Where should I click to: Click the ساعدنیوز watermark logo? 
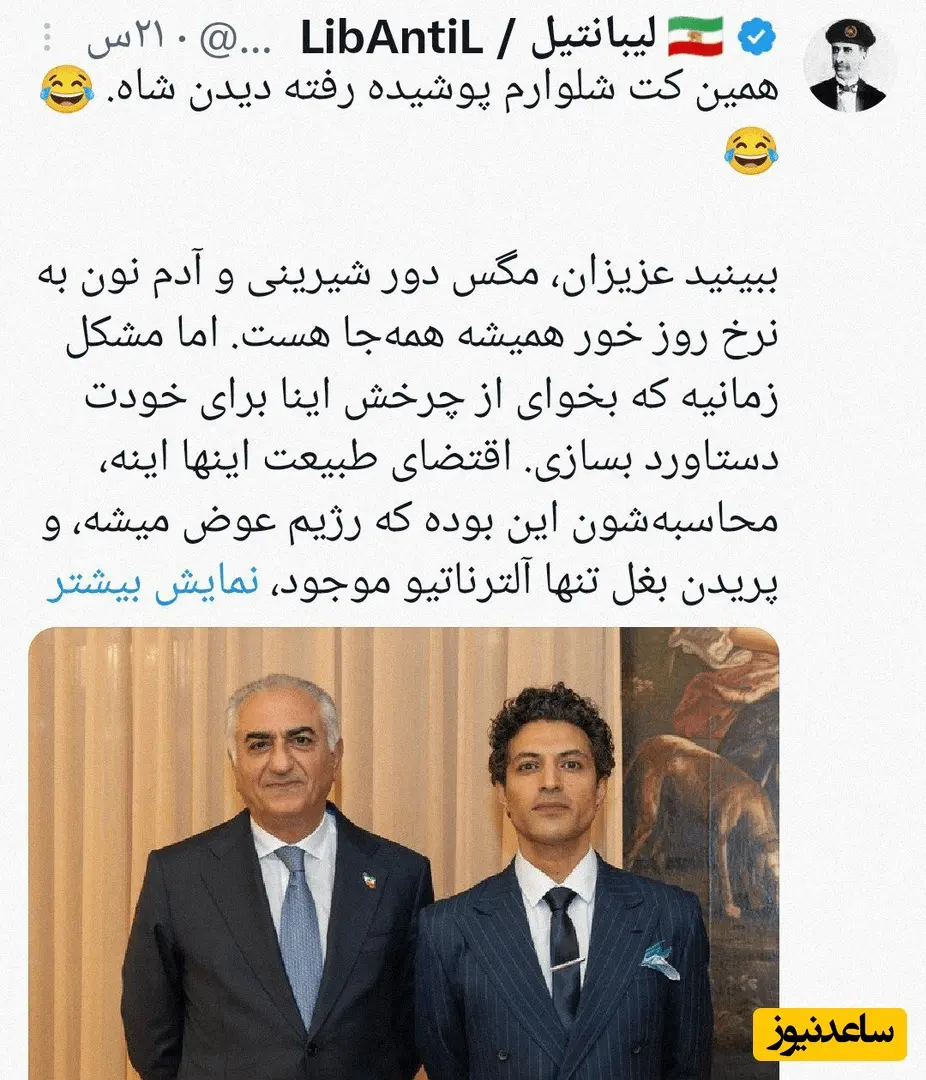(830, 1032)
